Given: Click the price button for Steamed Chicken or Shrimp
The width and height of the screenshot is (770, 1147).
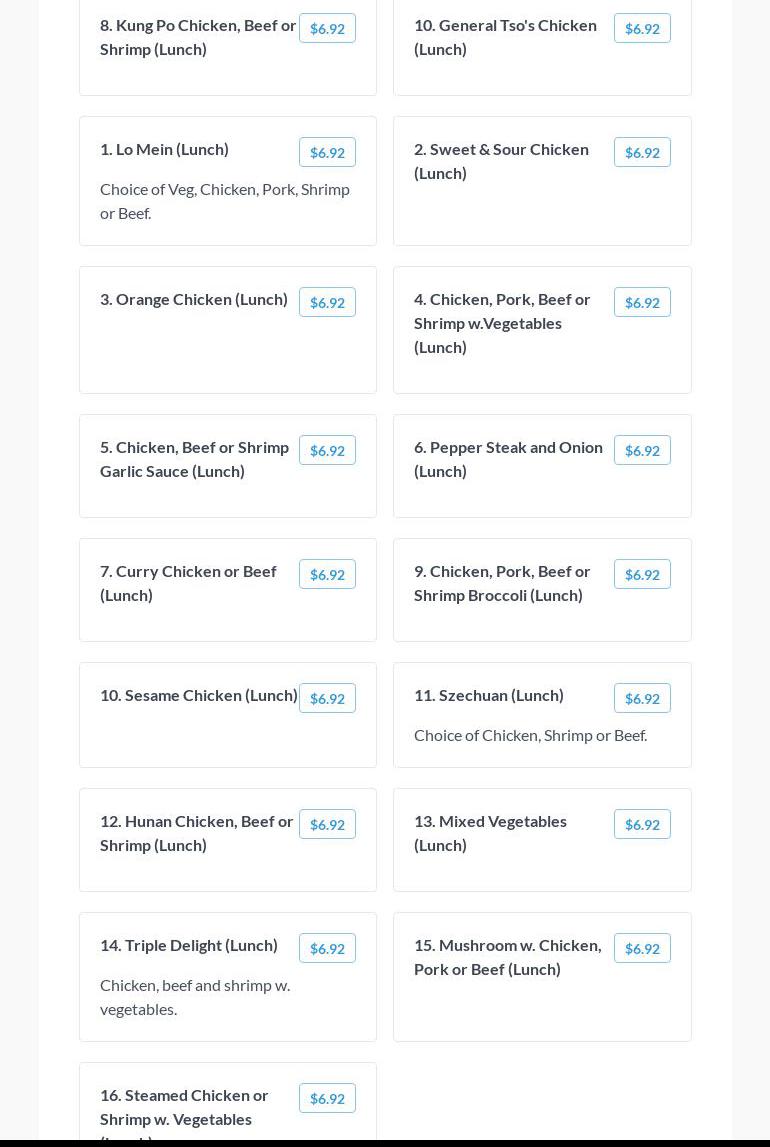Looking at the screenshot, I should pos(327,1098).
